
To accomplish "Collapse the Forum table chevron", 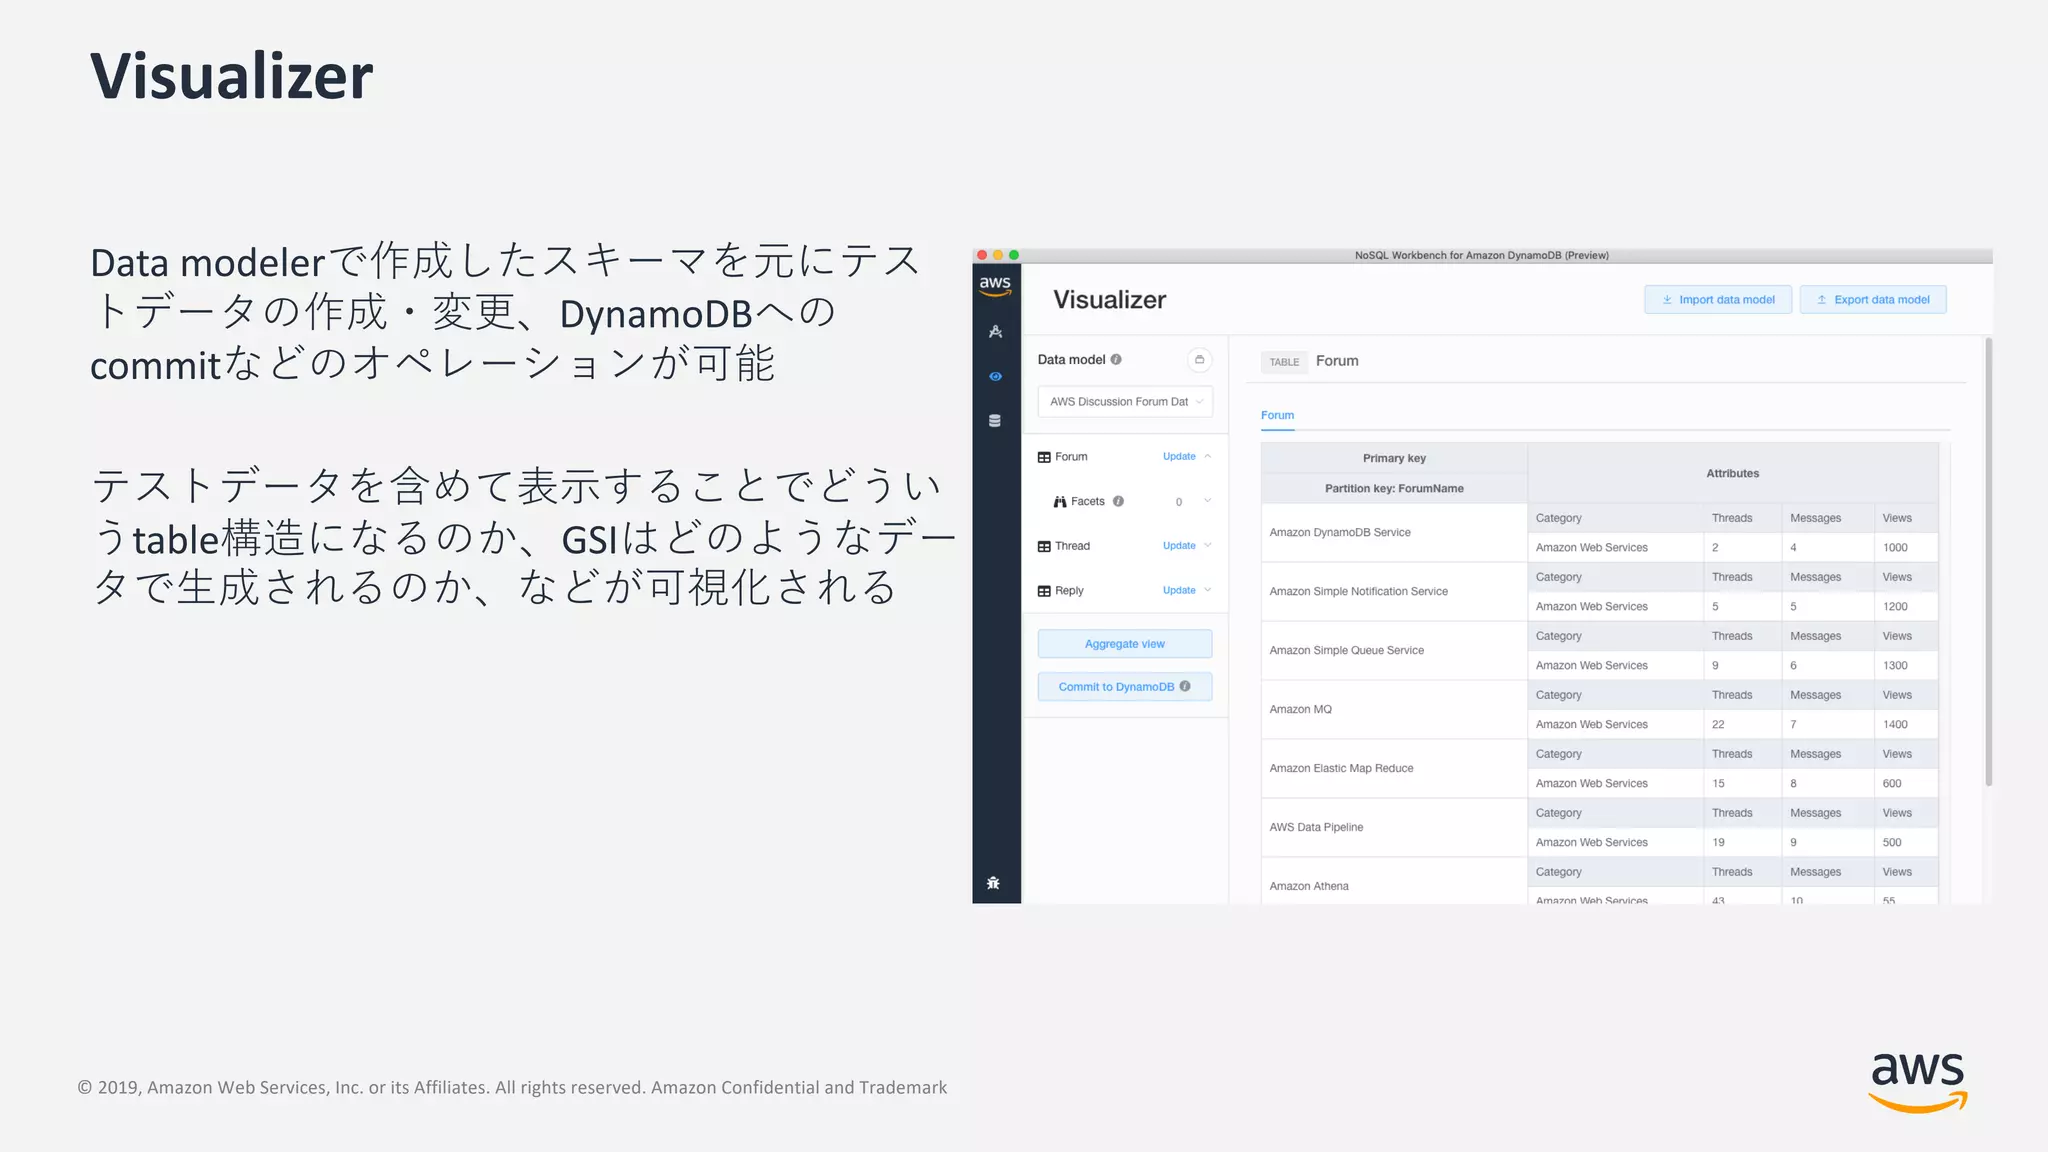I will [x=1208, y=456].
